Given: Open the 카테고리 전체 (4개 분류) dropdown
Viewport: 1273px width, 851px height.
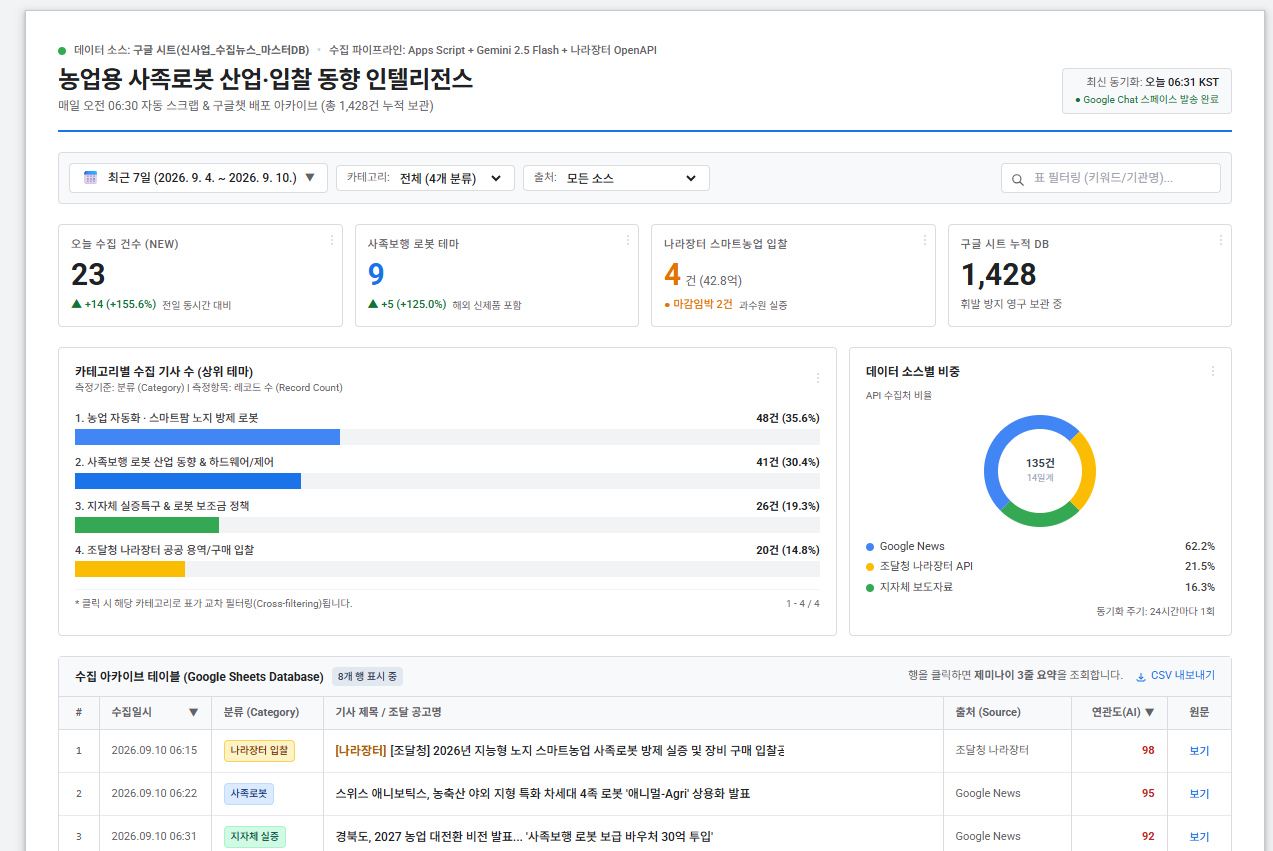Looking at the screenshot, I should (425, 178).
